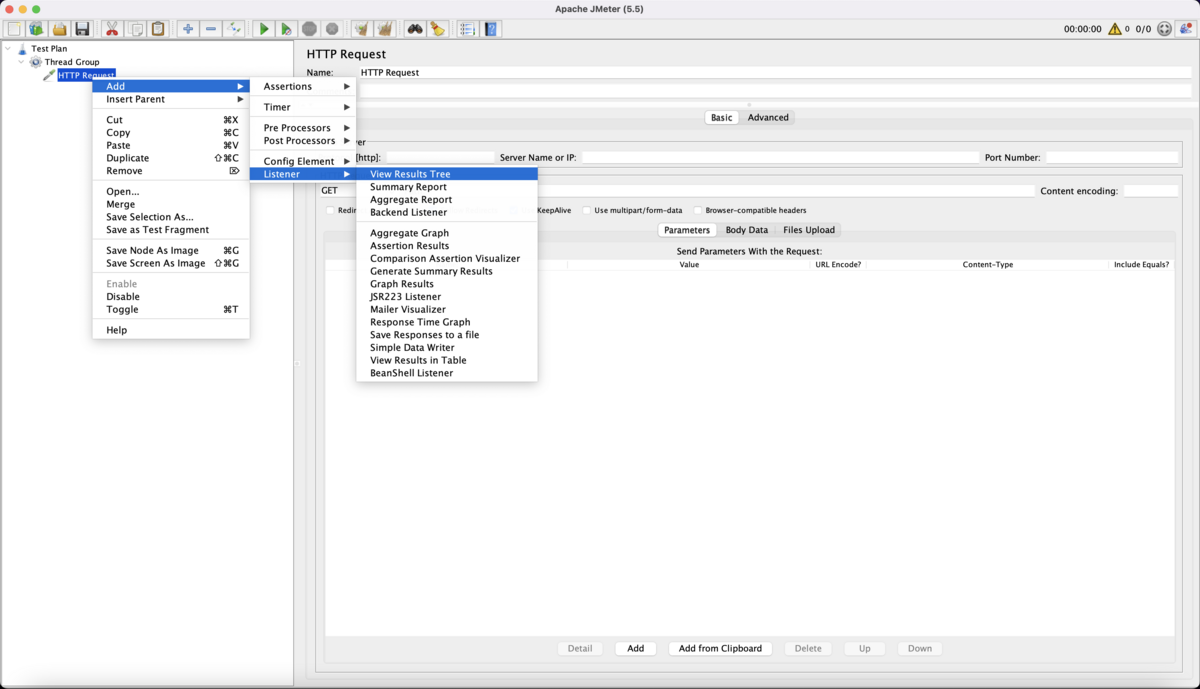
Task: Start the test with the green play icon
Action: coord(264,29)
